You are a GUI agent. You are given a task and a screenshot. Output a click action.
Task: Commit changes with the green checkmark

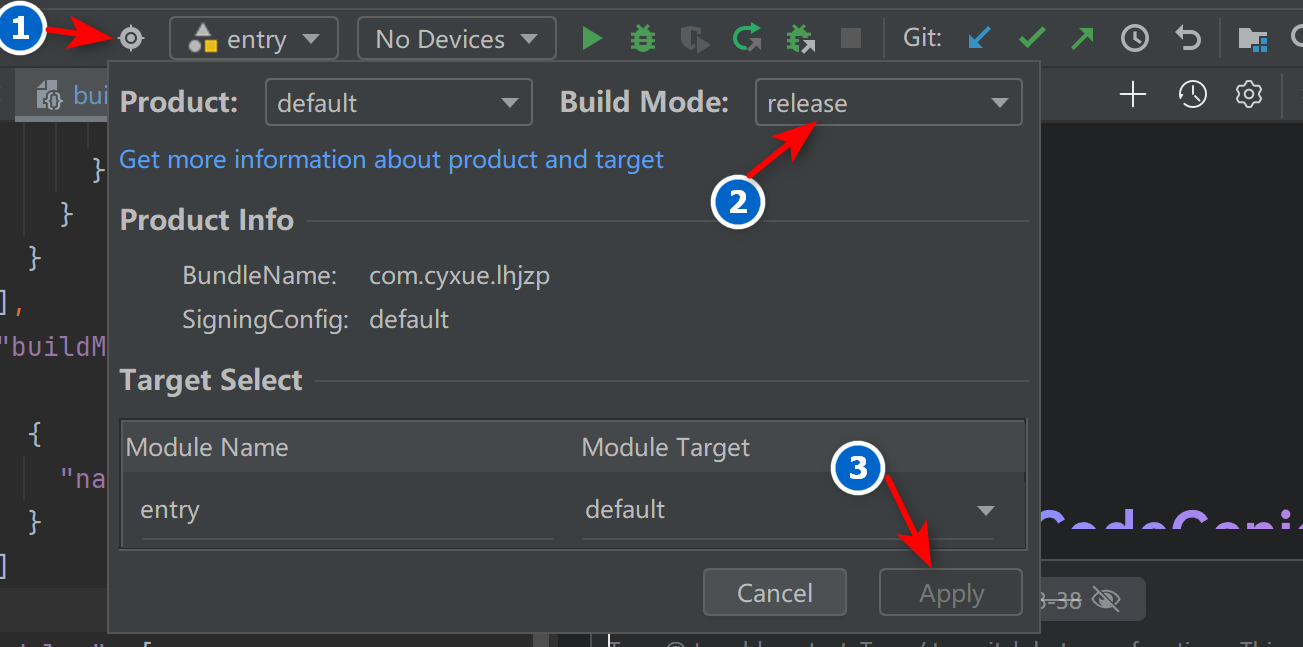tap(1032, 39)
